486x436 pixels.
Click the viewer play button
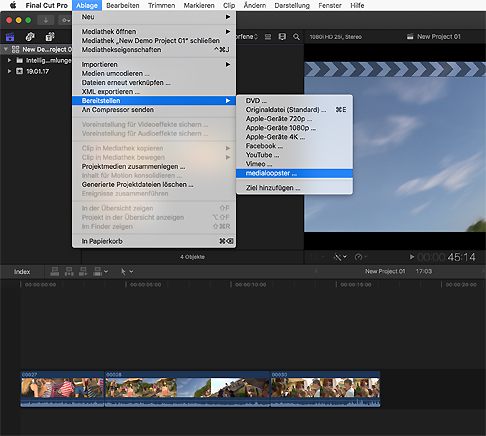[412, 257]
